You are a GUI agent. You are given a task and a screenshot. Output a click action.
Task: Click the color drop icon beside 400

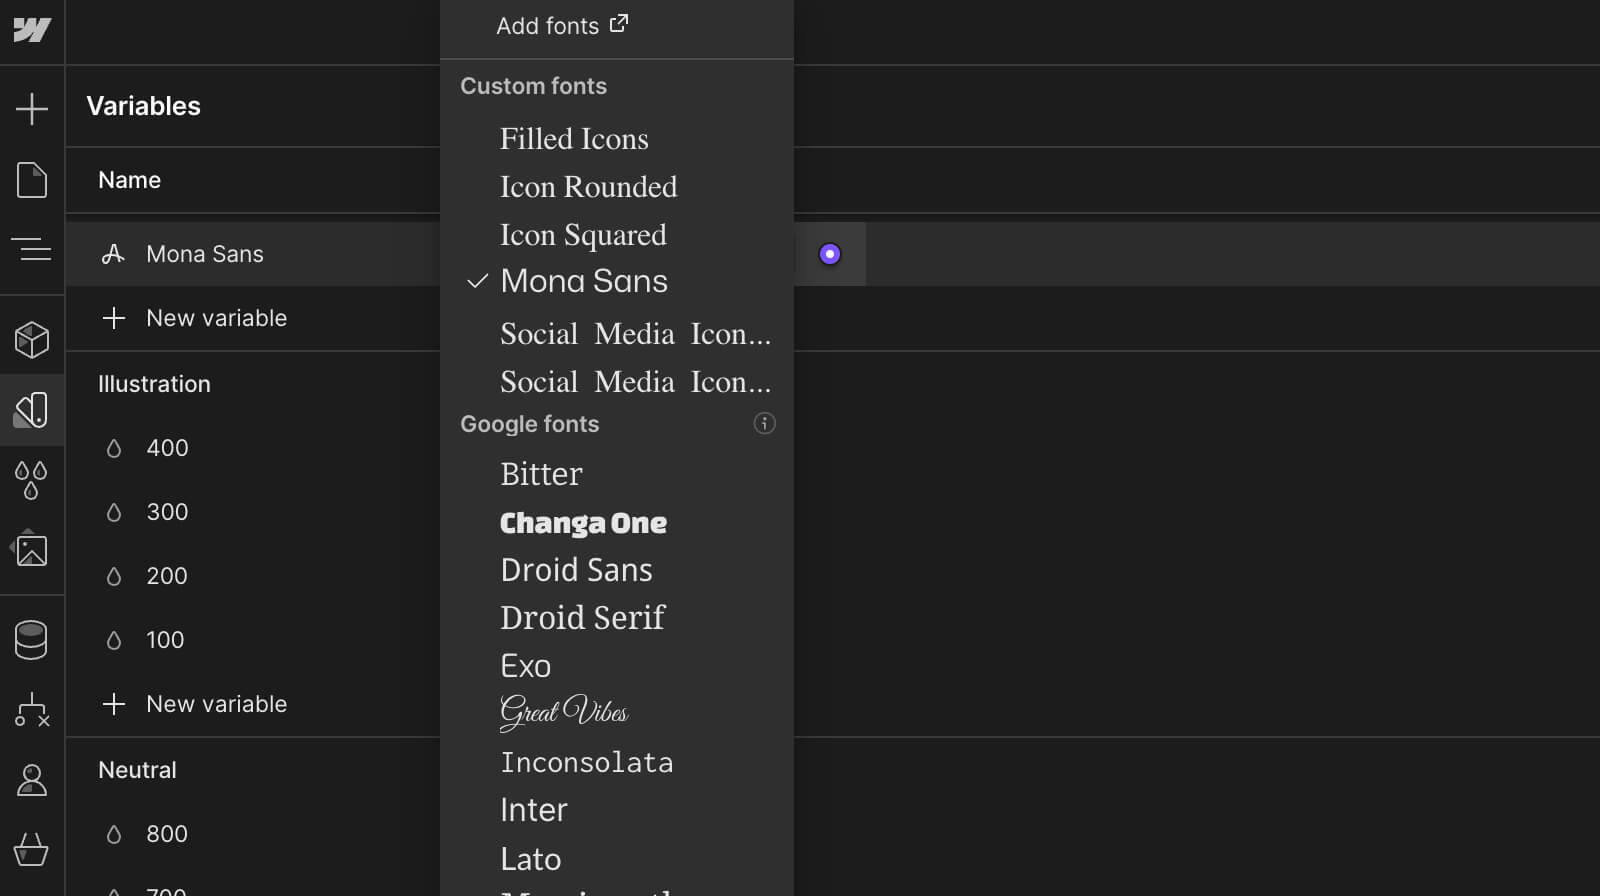[114, 448]
